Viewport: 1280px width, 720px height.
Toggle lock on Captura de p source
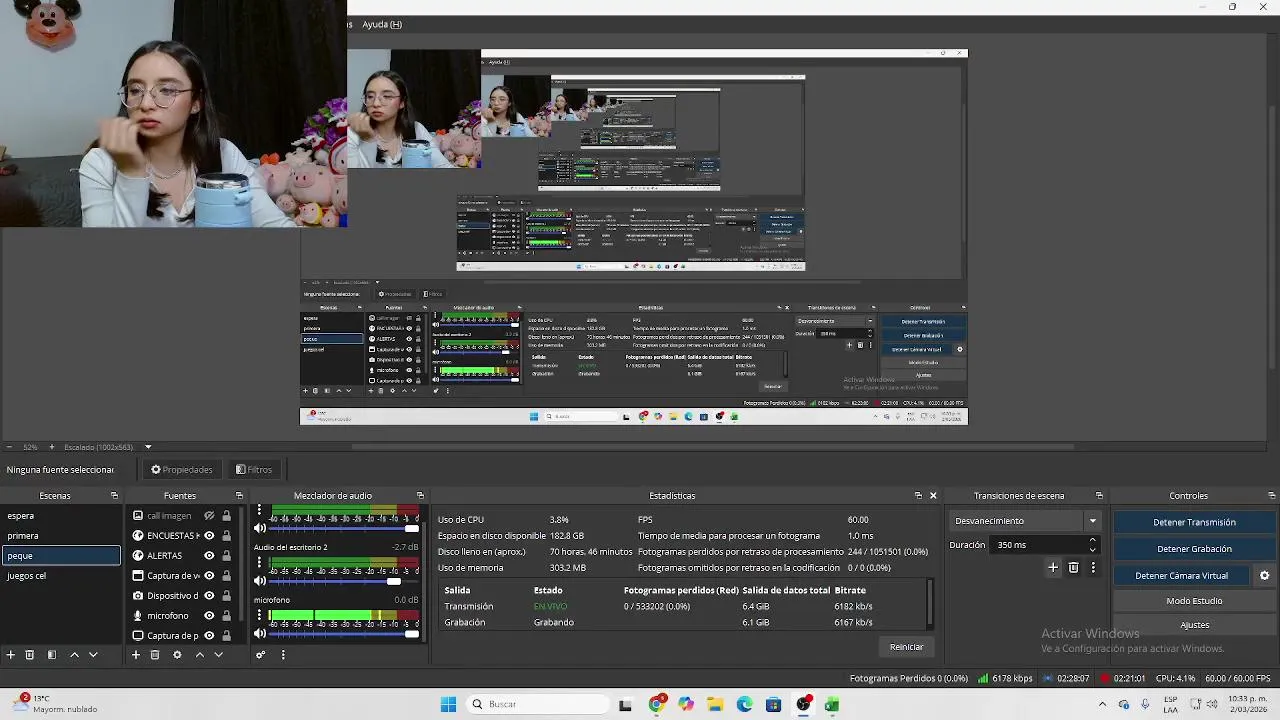(x=226, y=636)
